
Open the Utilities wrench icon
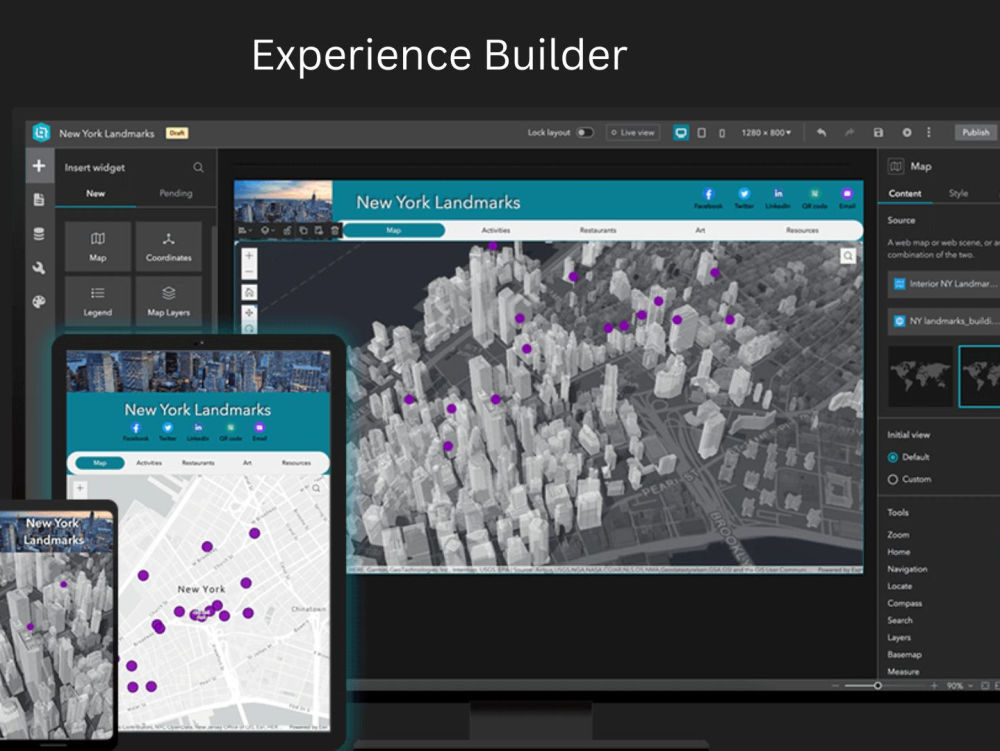39,268
